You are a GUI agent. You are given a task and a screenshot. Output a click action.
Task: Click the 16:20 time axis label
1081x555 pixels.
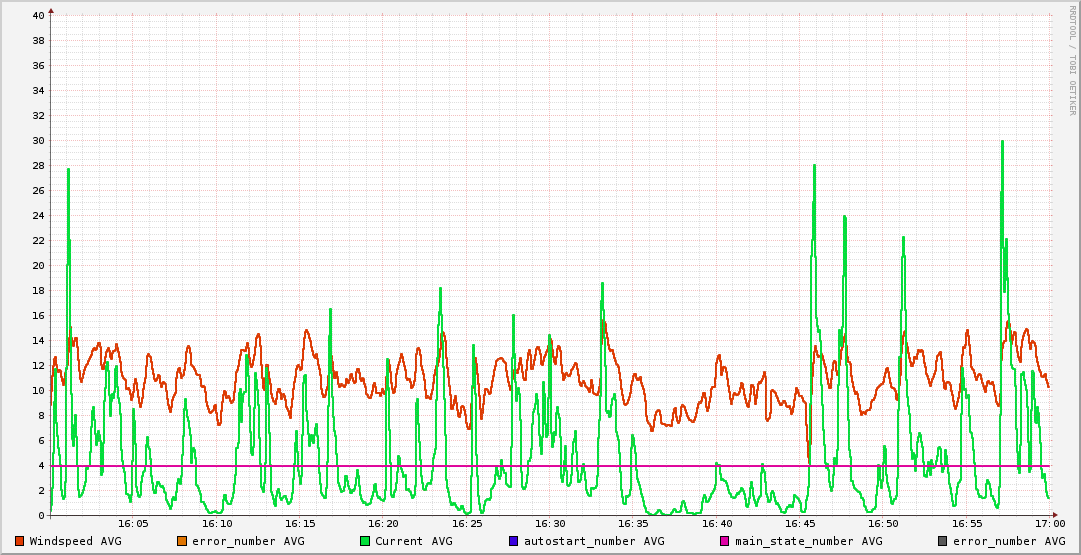point(384,524)
